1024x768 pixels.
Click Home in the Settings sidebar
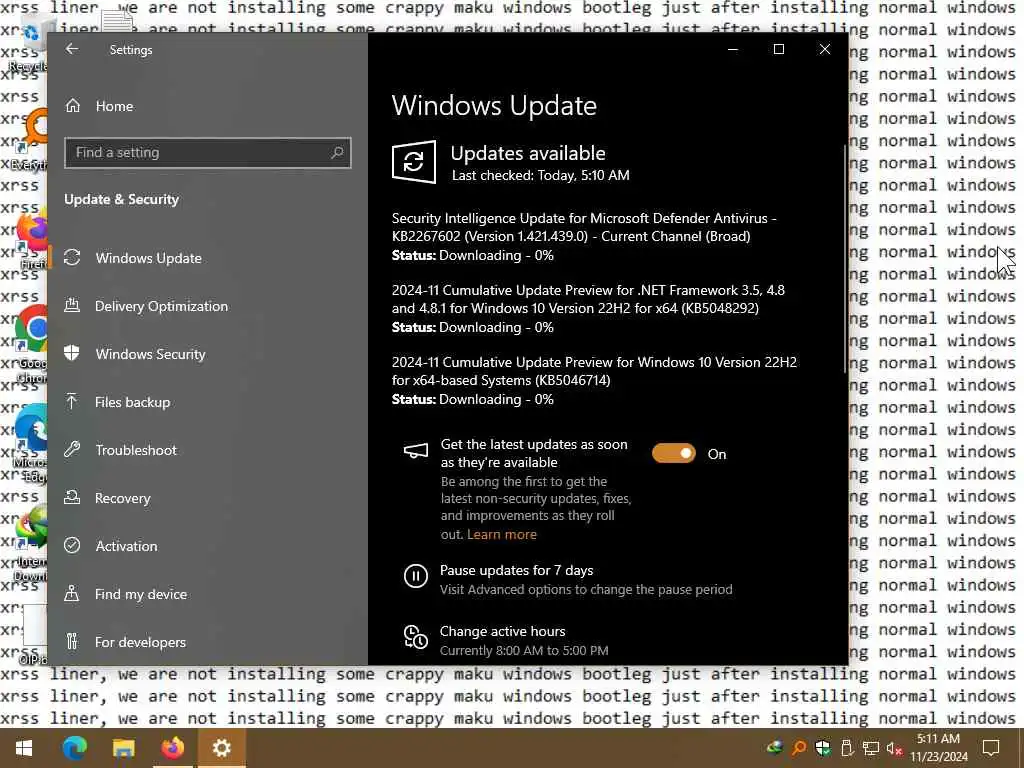(114, 106)
